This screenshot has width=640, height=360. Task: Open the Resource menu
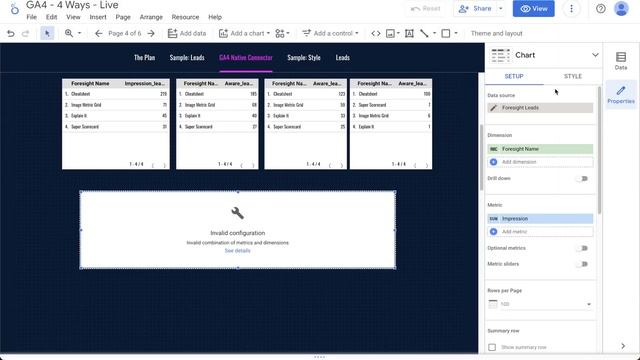[x=185, y=17]
